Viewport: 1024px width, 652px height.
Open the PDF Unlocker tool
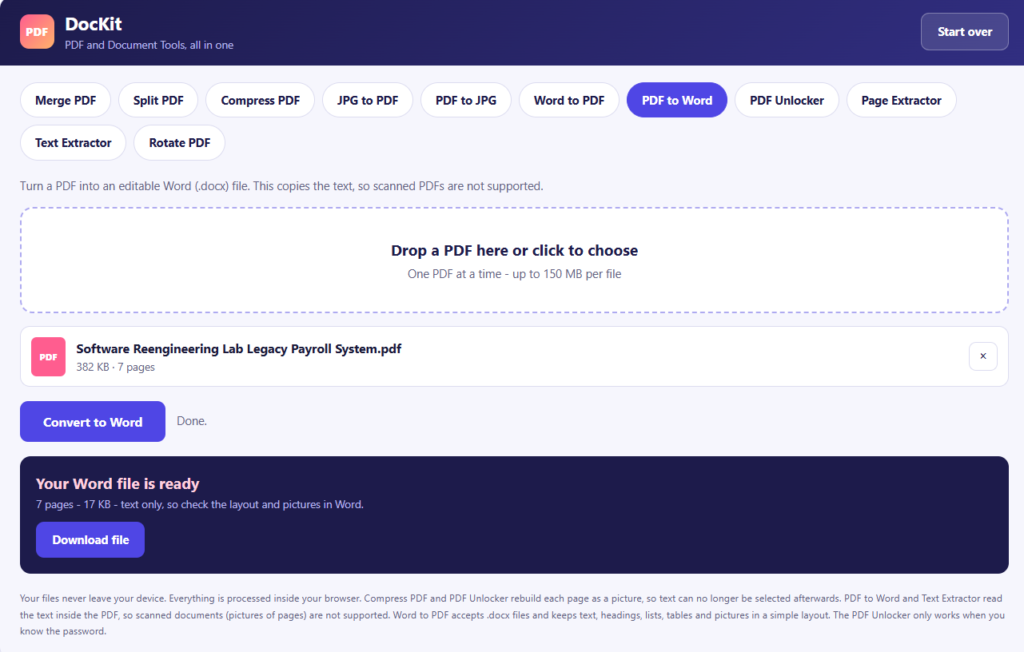[x=786, y=100]
